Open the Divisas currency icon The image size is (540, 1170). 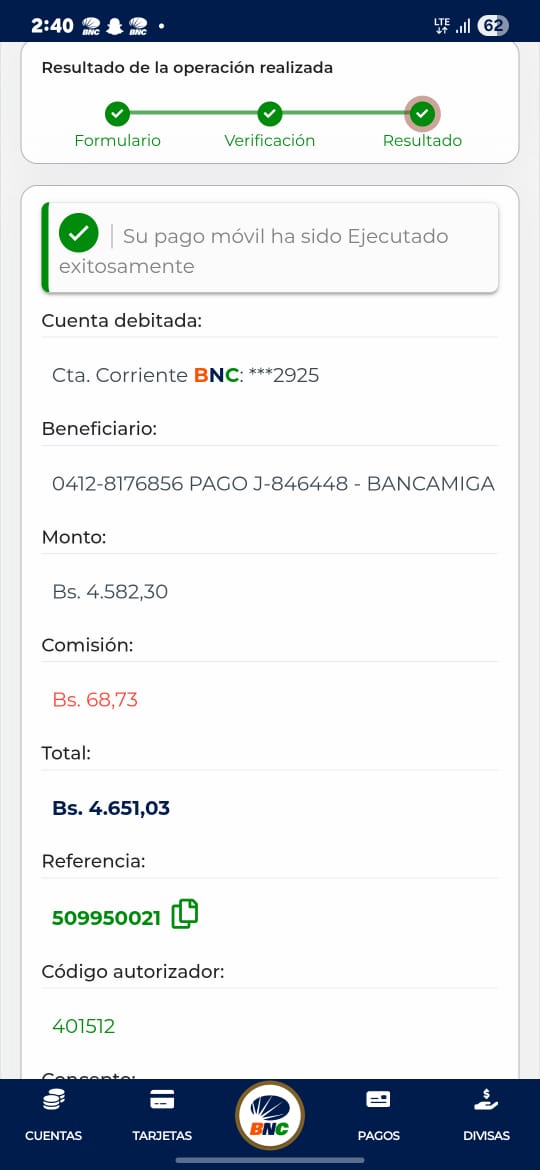(486, 1099)
